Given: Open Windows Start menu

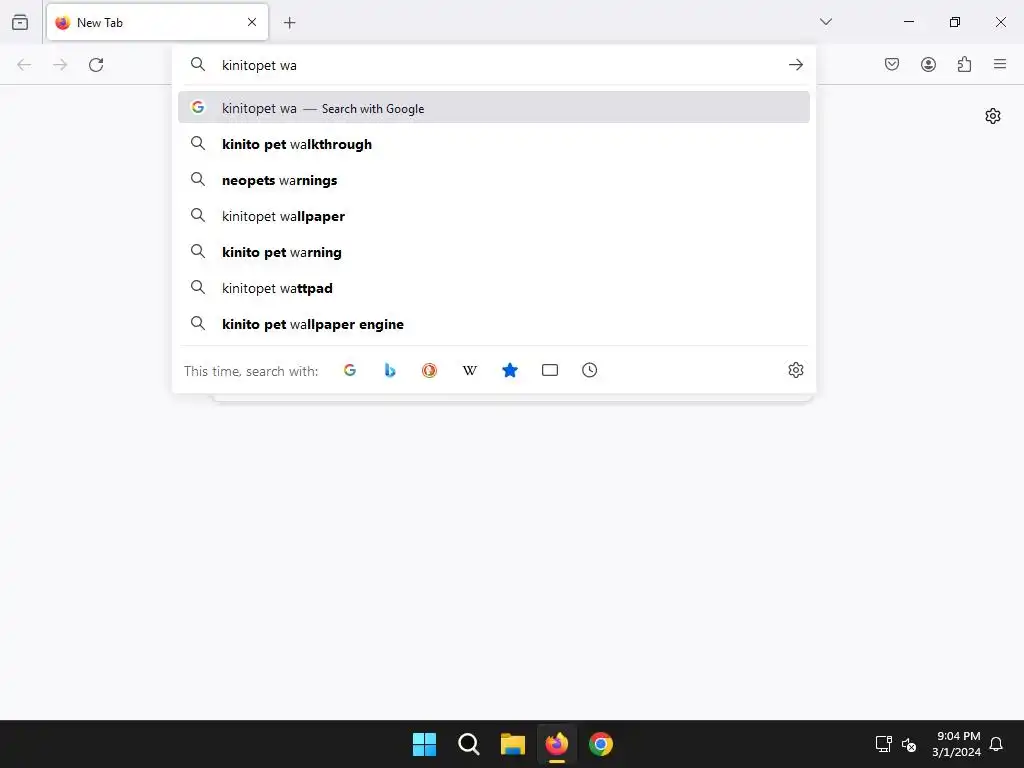Looking at the screenshot, I should (x=424, y=744).
